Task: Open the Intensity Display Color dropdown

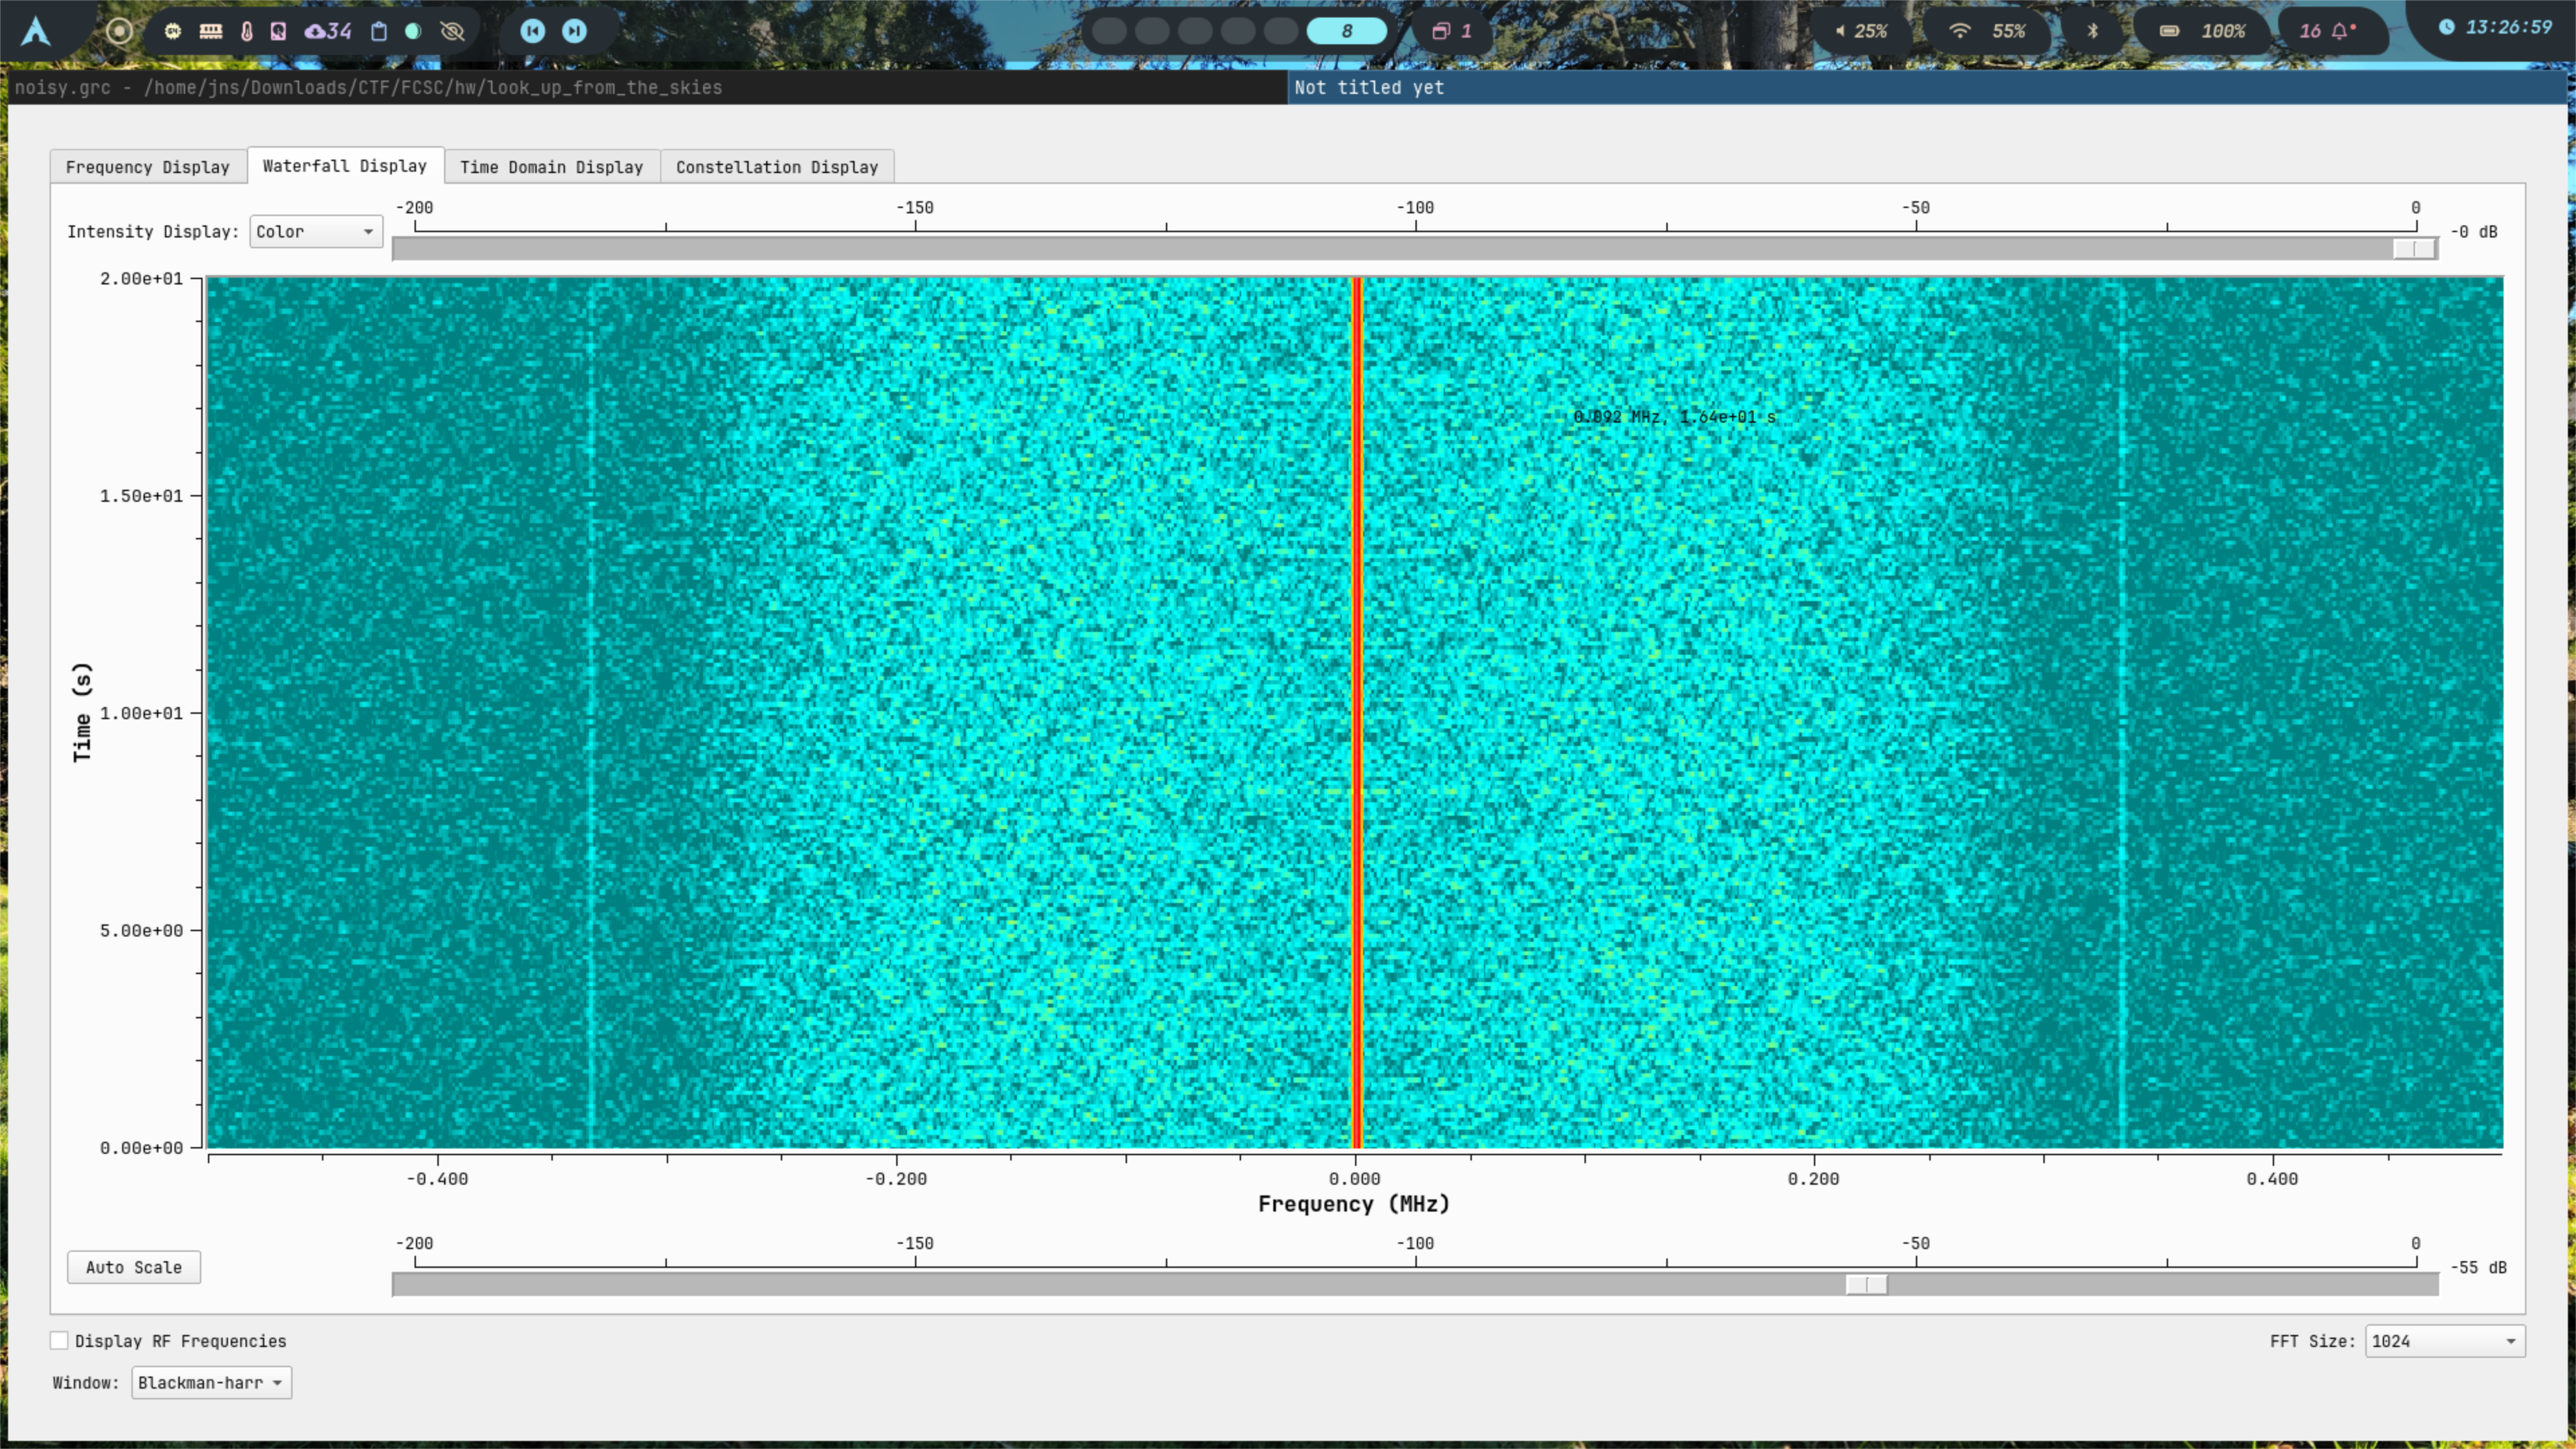Action: (315, 231)
